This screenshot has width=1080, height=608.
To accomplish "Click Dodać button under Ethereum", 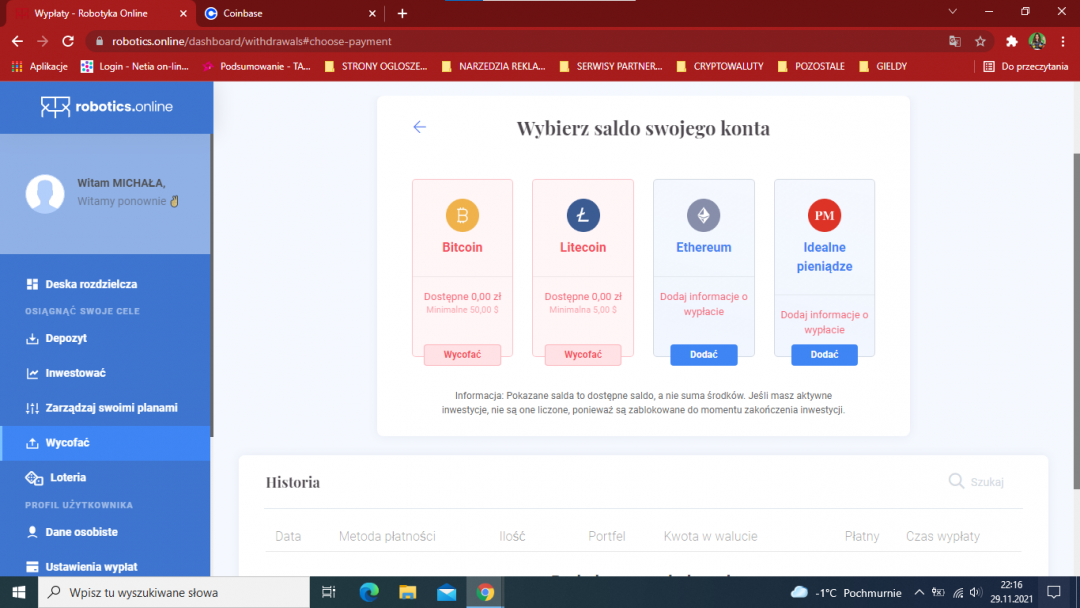I will pyautogui.click(x=703, y=355).
